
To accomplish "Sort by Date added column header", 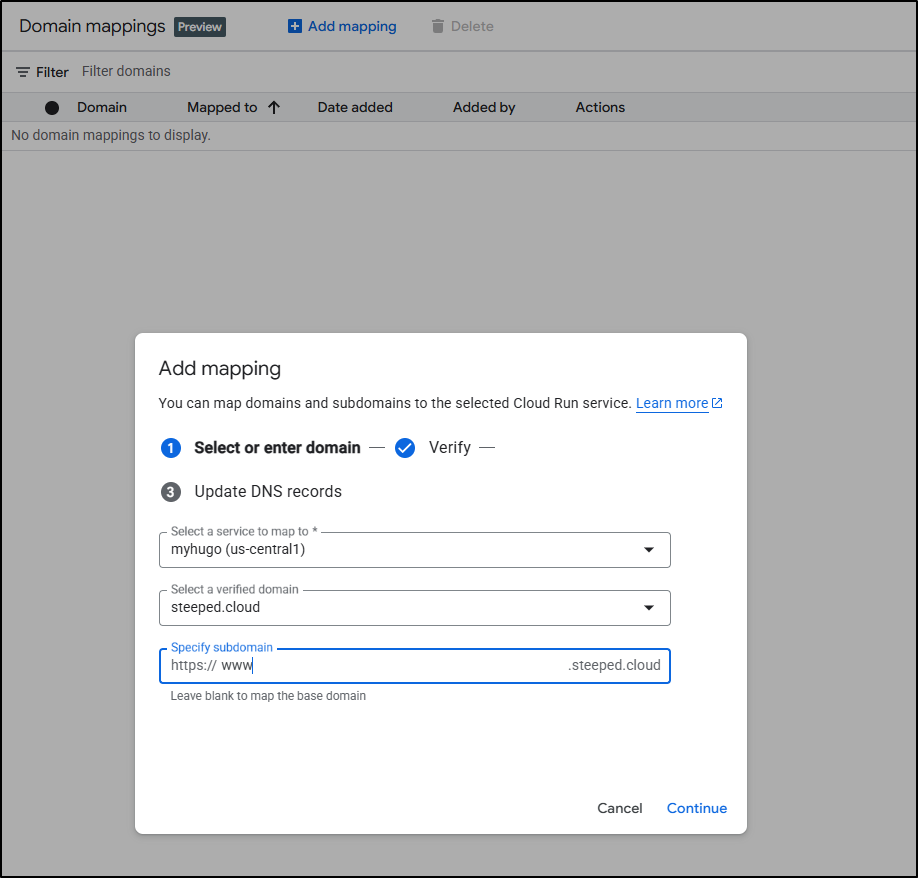I will click(x=355, y=107).
